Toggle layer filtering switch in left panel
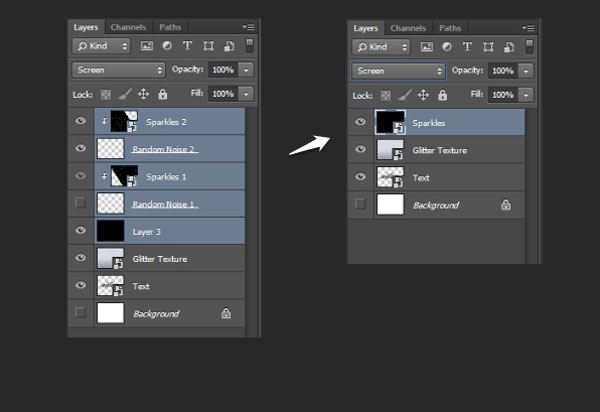The height and width of the screenshot is (412, 600). [x=249, y=46]
